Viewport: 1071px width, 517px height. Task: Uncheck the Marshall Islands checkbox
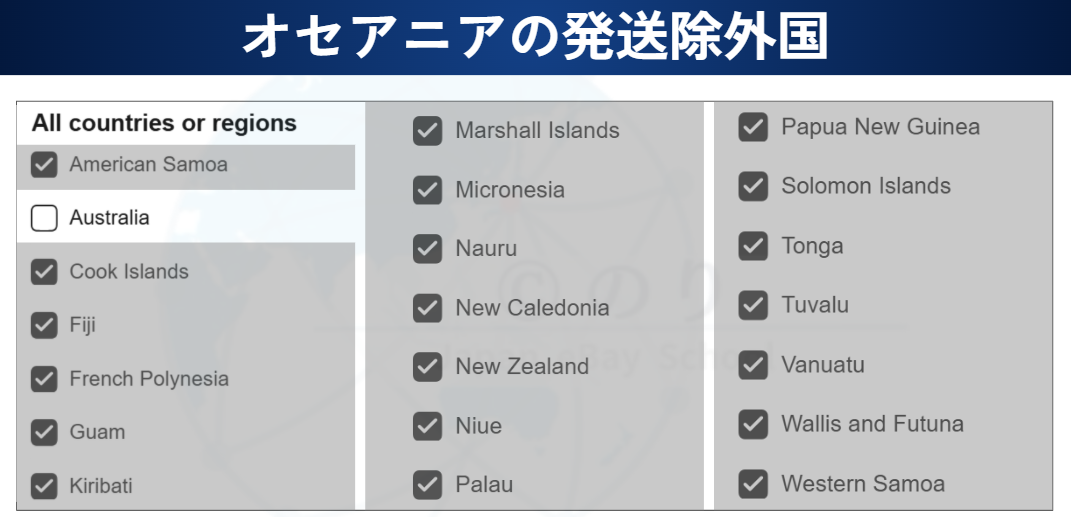pos(427,131)
